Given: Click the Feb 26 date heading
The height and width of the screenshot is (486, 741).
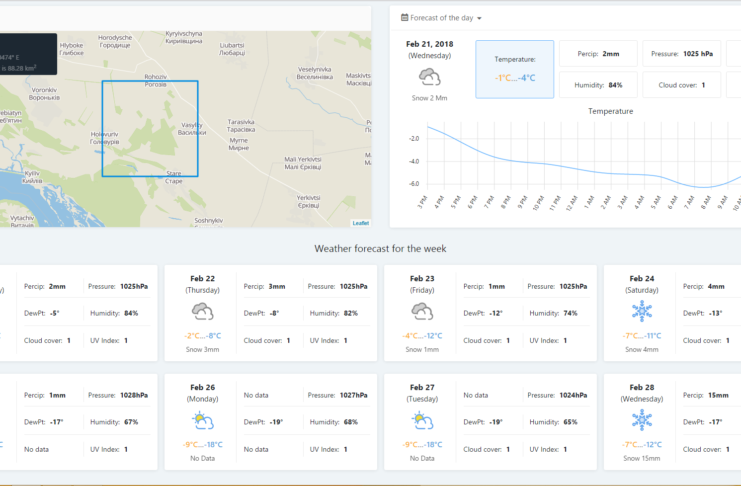Looking at the screenshot, I should pos(202,387).
